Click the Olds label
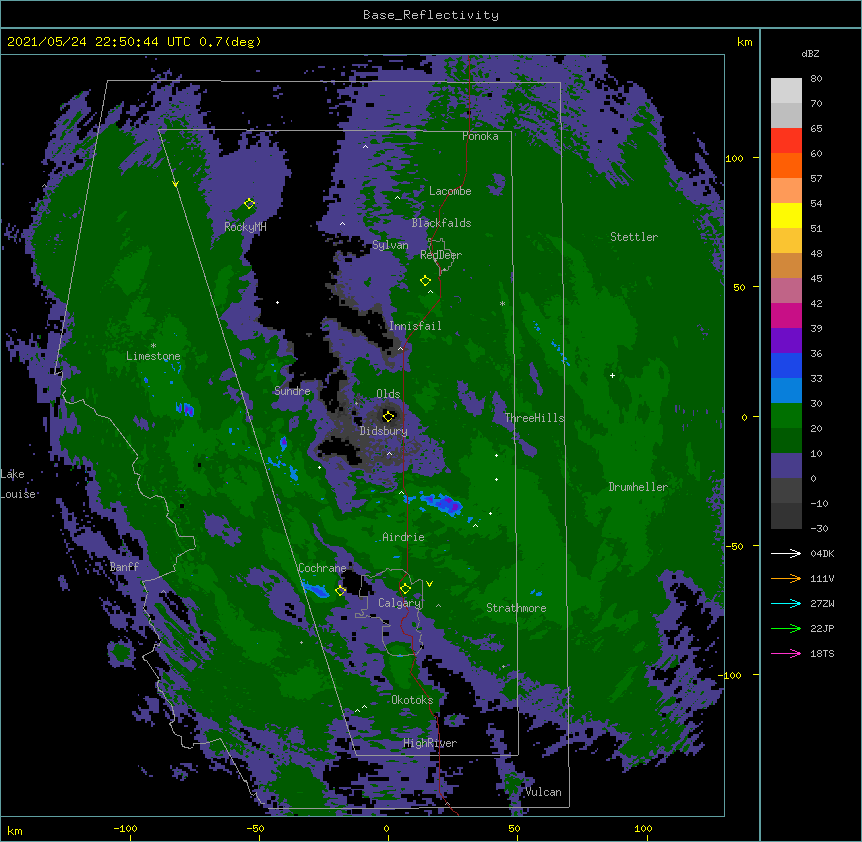The width and height of the screenshot is (862, 842). coord(388,394)
